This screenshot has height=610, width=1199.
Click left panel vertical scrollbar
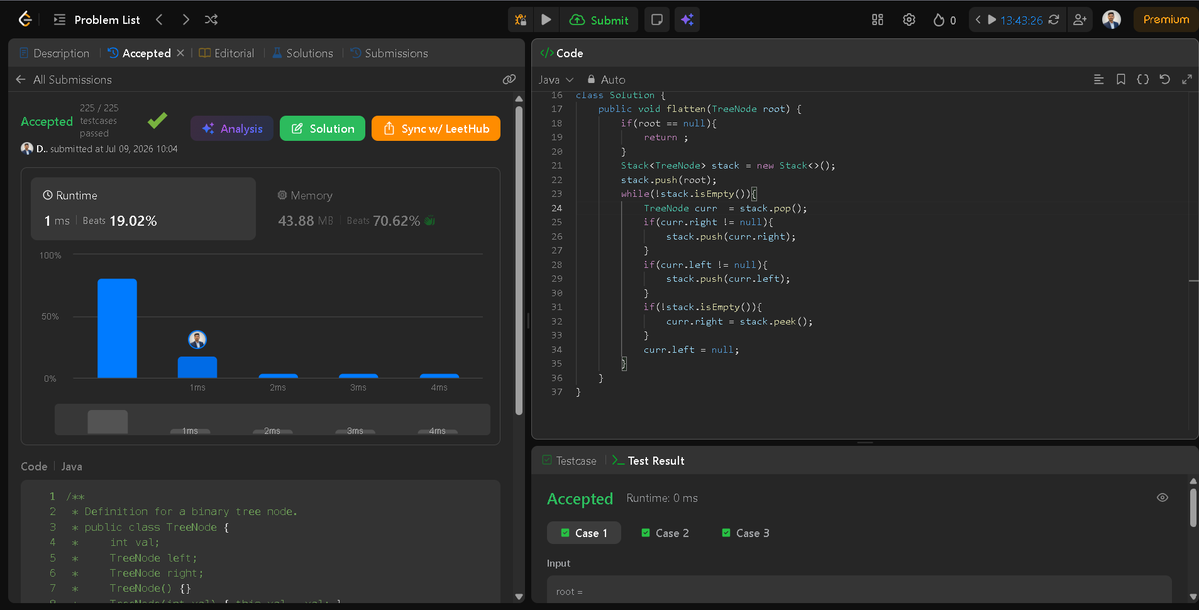[519, 260]
